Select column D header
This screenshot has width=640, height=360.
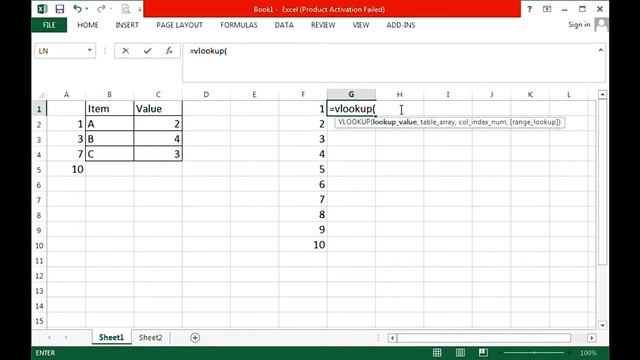pos(206,94)
